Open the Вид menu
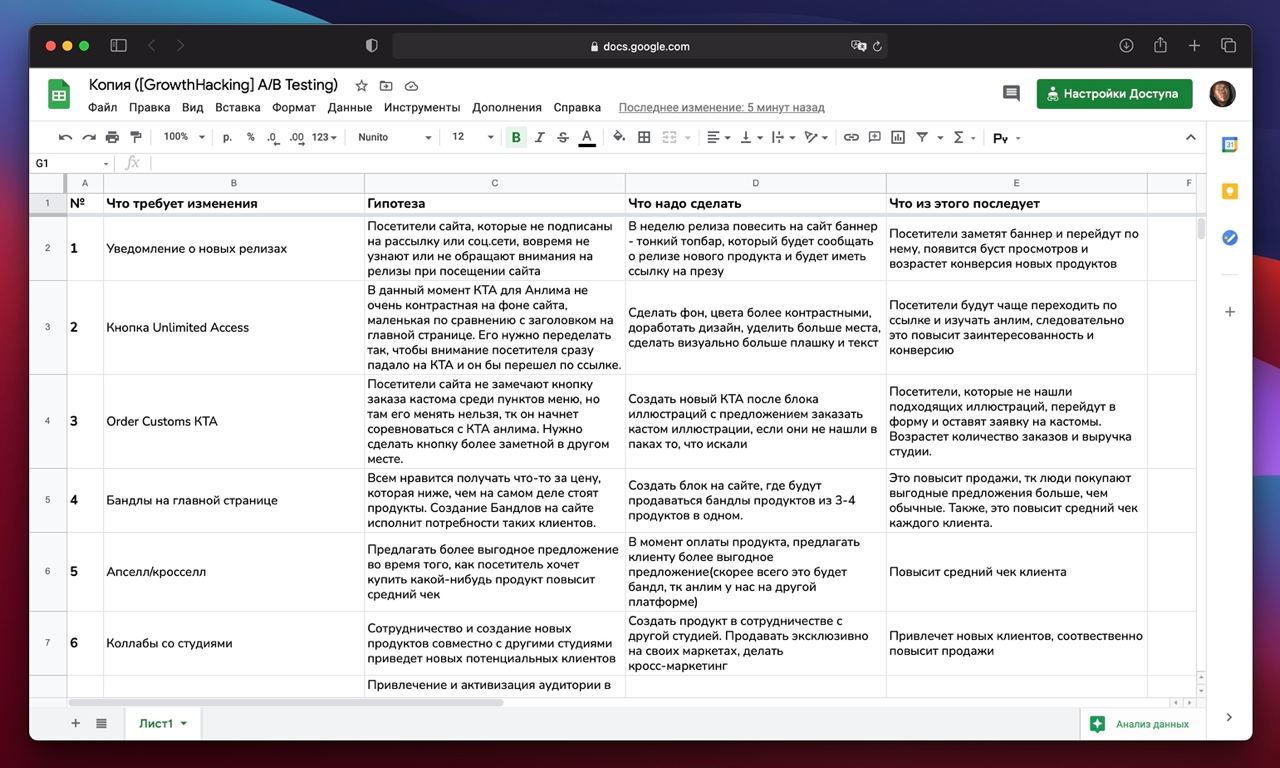 click(x=192, y=107)
